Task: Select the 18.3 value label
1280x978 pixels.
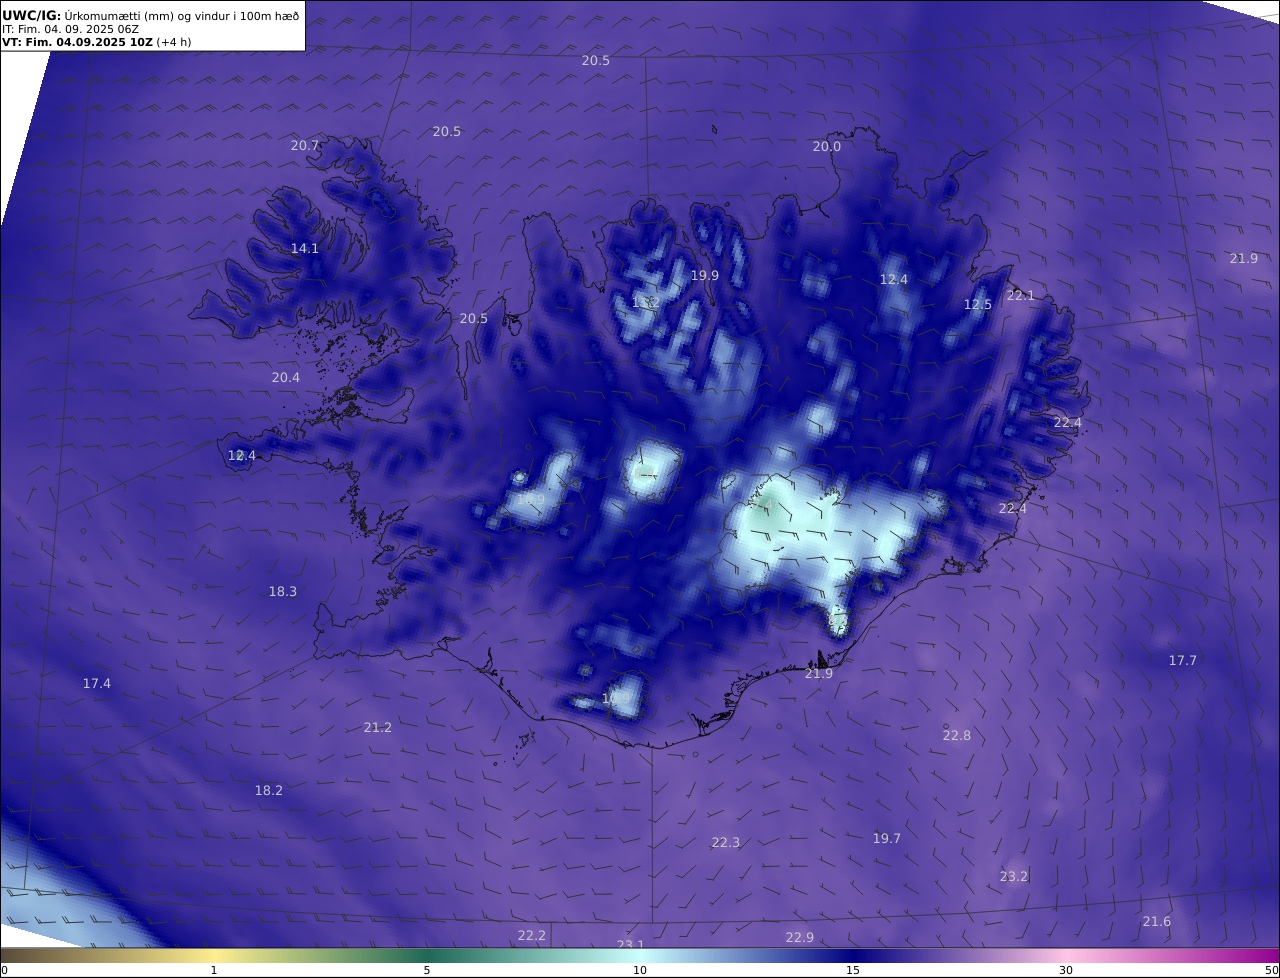Action: pos(283,592)
